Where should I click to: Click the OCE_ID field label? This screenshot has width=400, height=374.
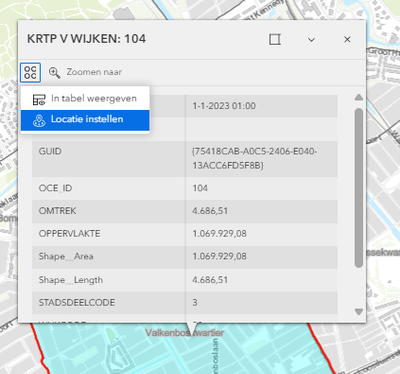(x=55, y=188)
